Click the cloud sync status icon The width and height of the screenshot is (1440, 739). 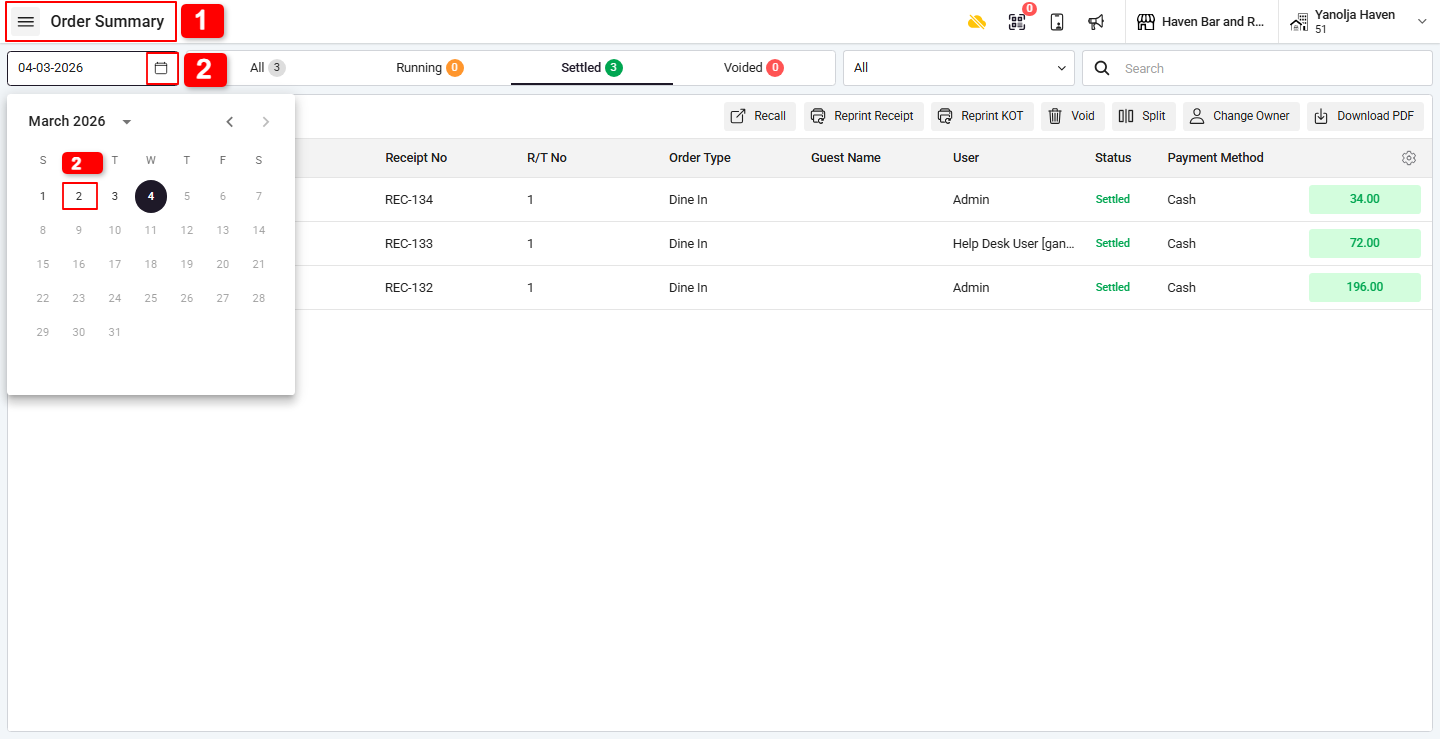point(977,22)
